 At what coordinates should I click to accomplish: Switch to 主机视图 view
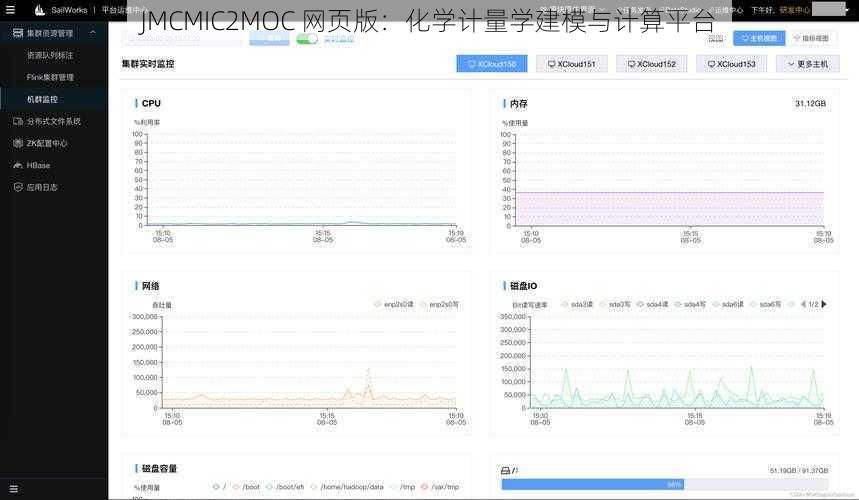(759, 38)
